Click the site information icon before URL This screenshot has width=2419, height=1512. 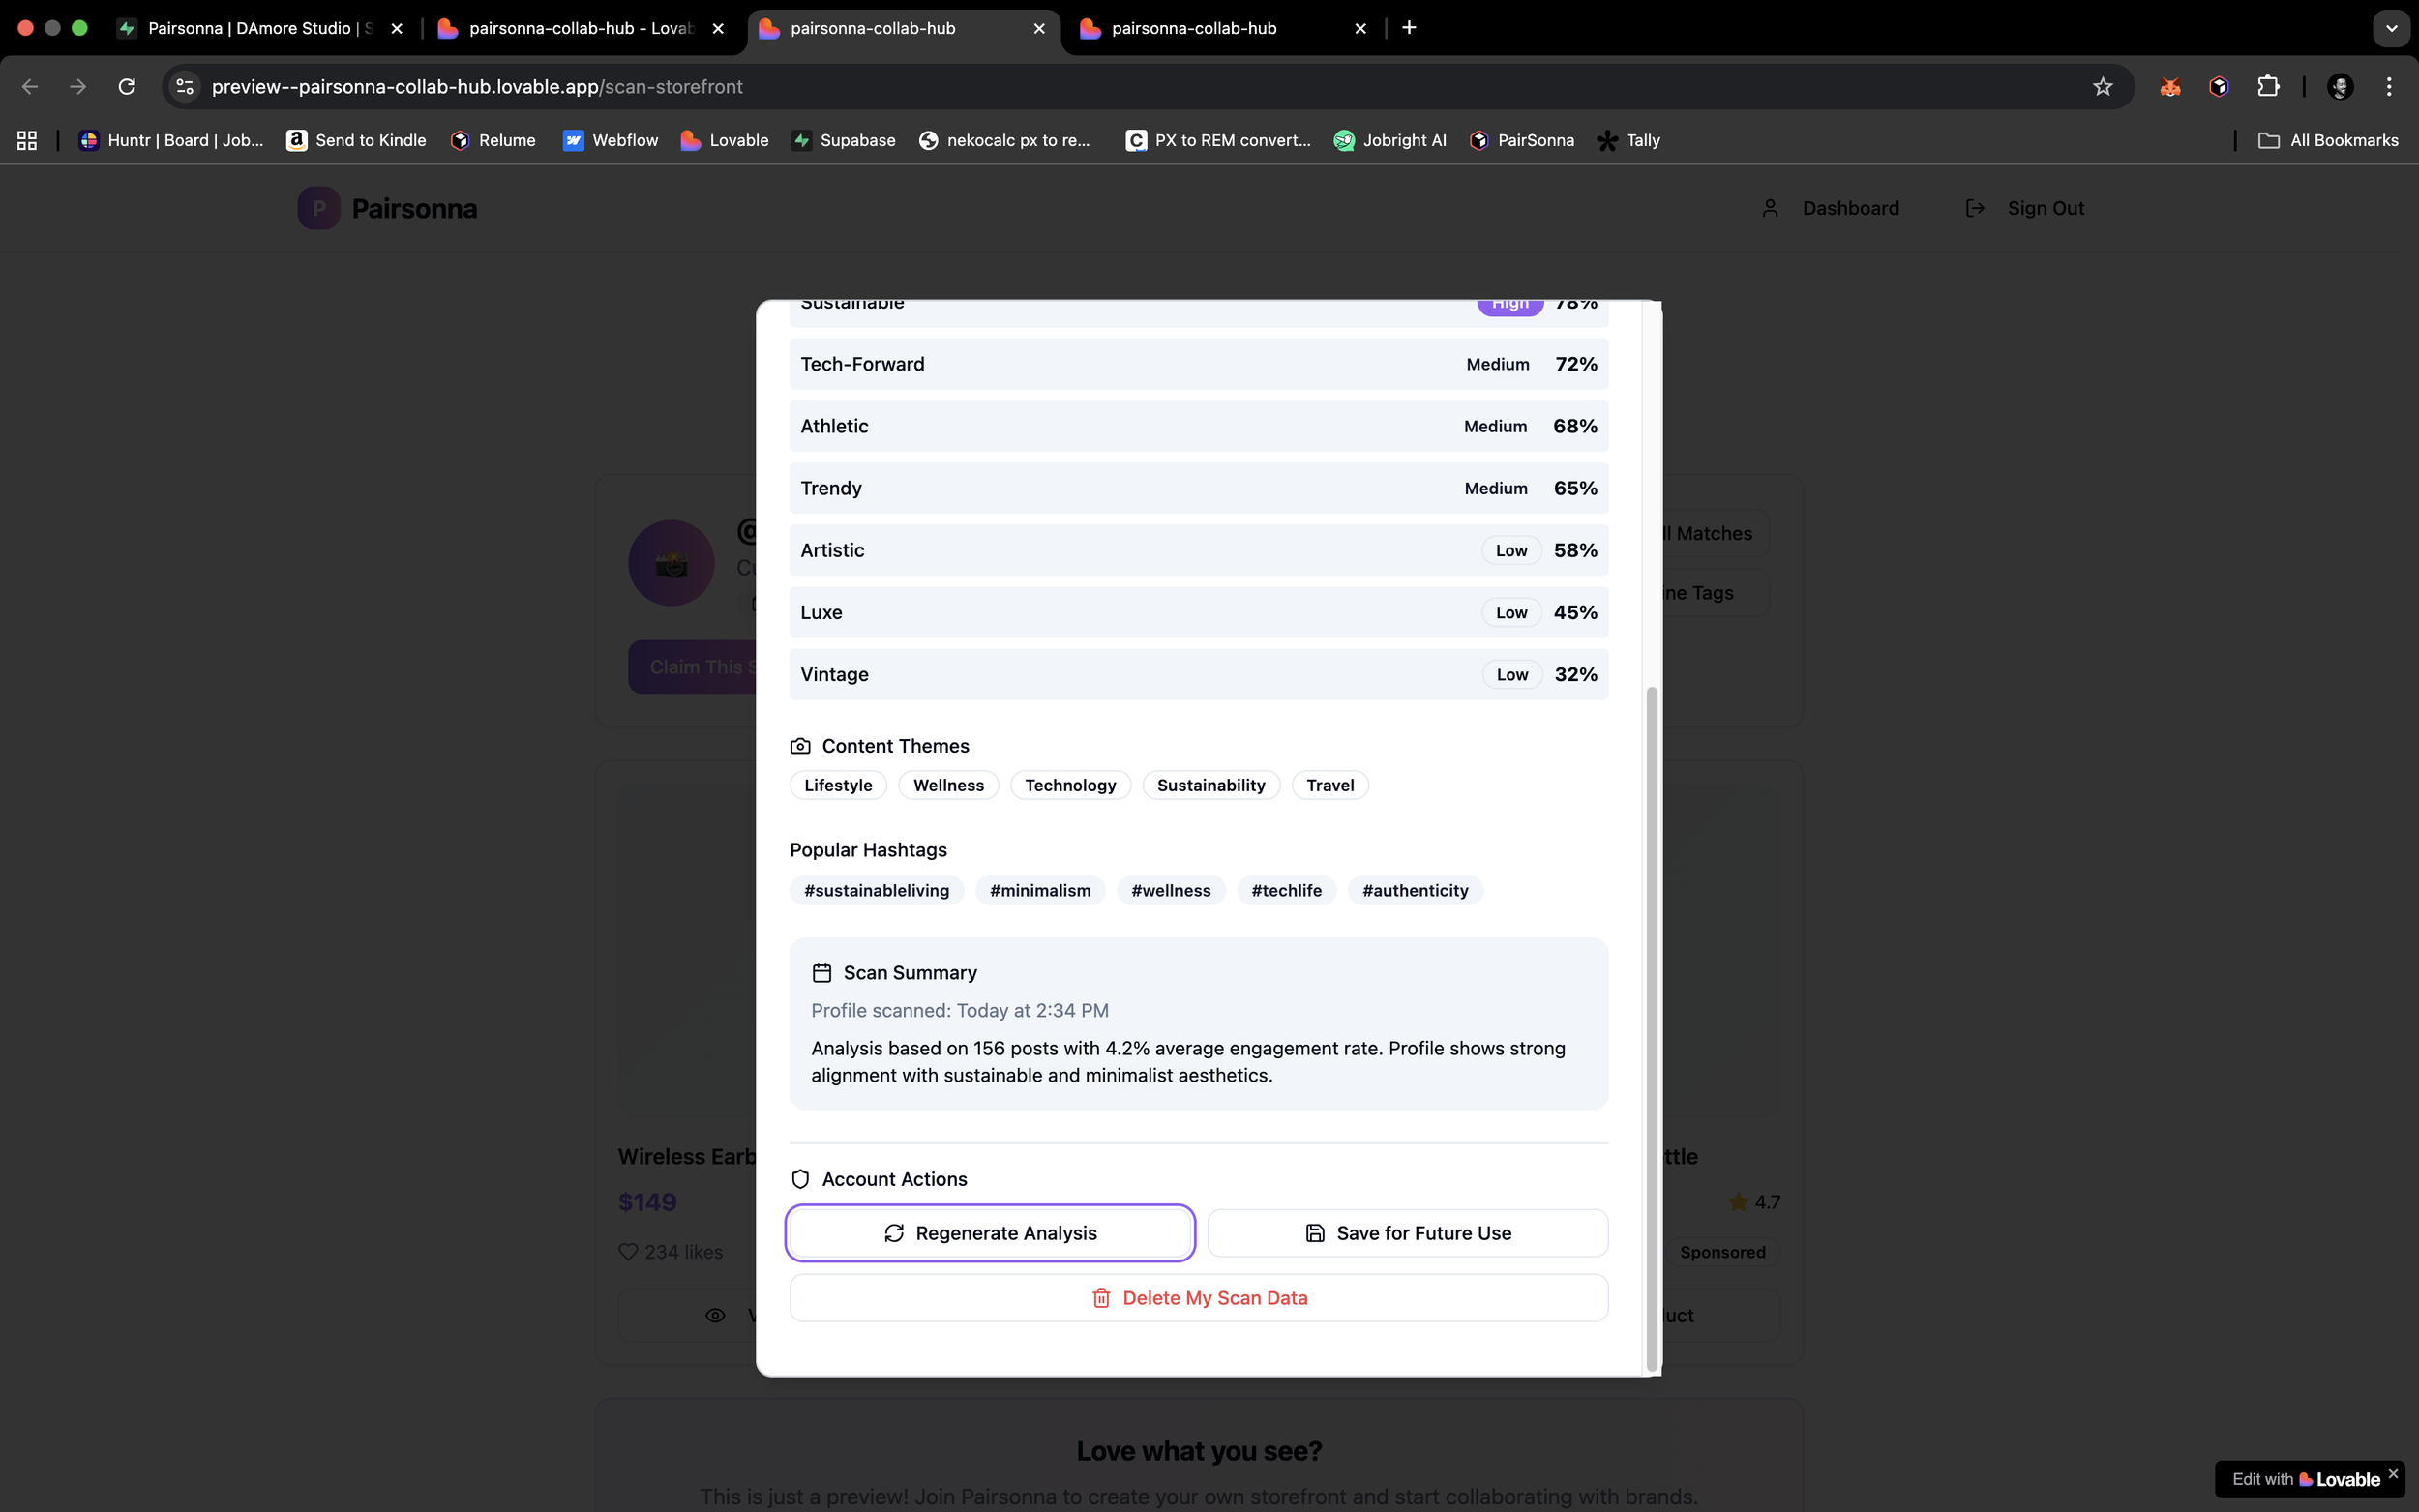pos(185,87)
